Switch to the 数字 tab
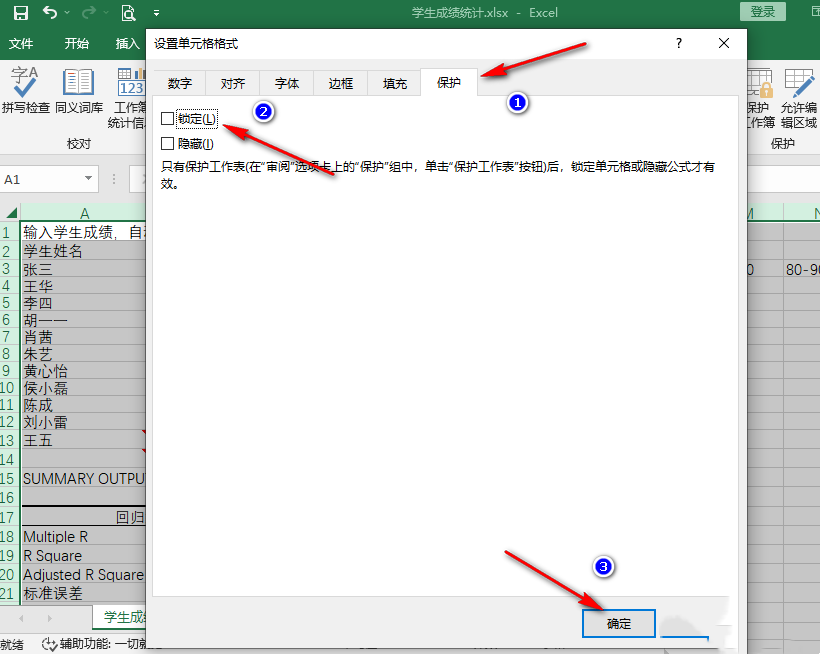Viewport: 820px width, 654px height. click(x=179, y=83)
